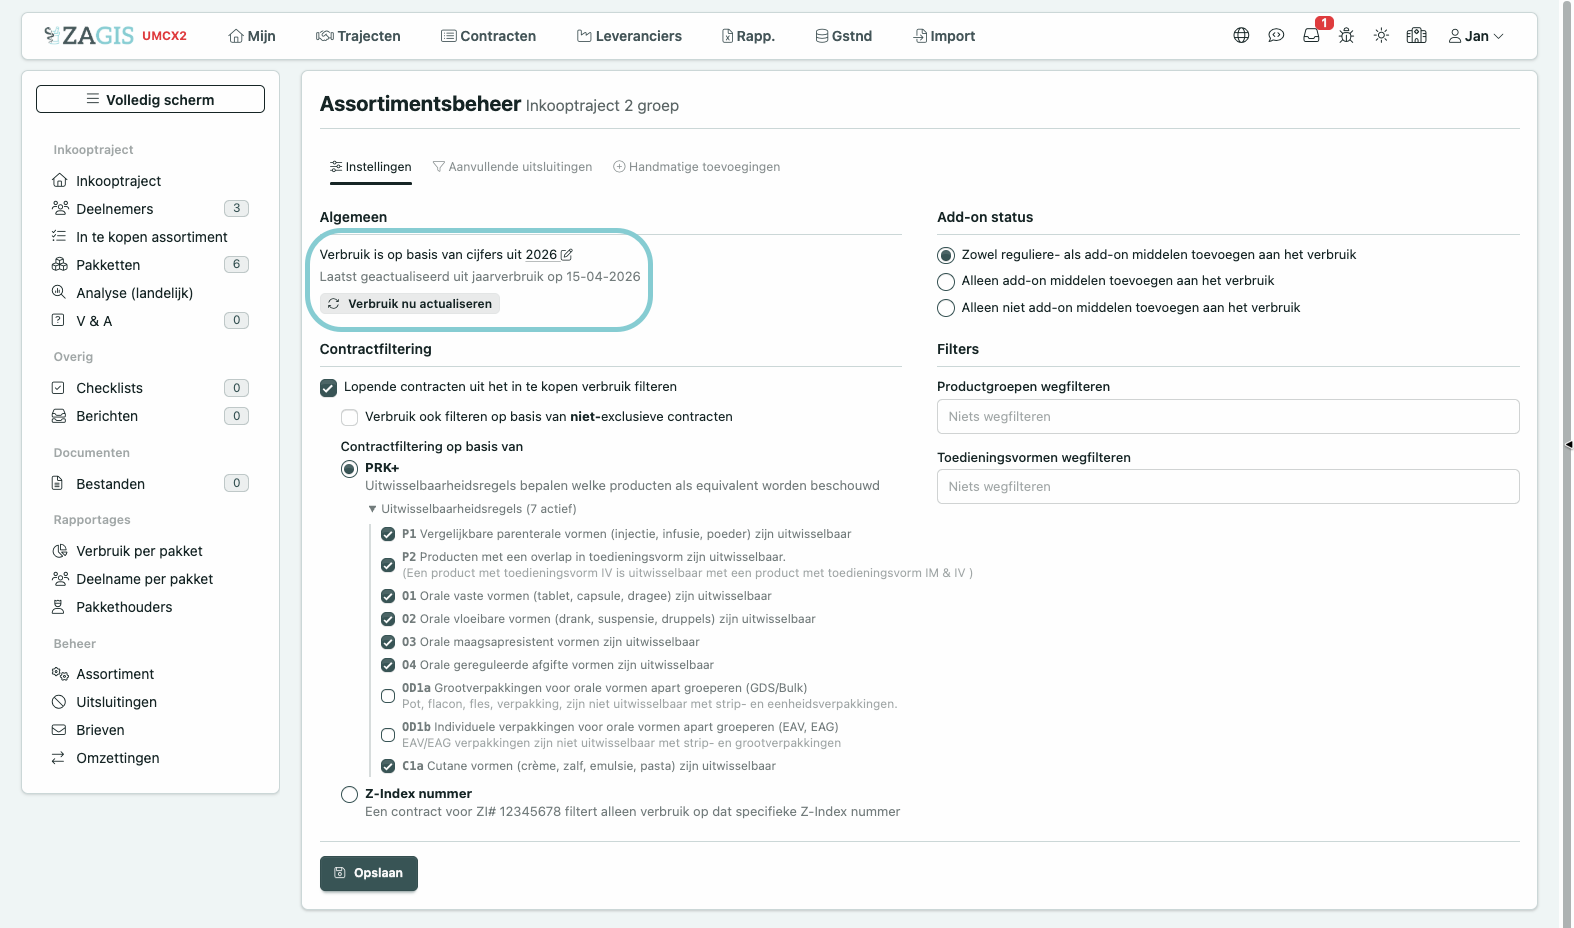Enable the 0D1a Grootverpakkingen rule checkbox
This screenshot has height=928, width=1574.
click(388, 696)
